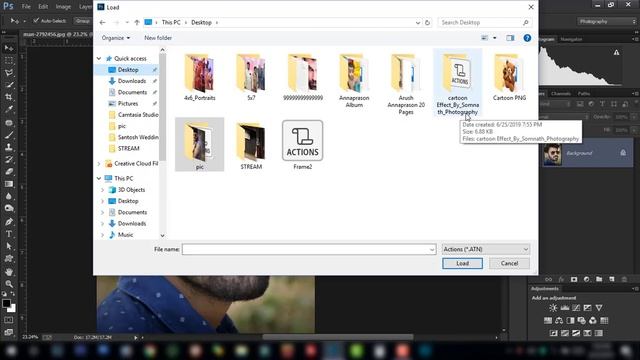Click the New folder button
Image resolution: width=640 pixels, height=360 pixels.
tap(158, 38)
